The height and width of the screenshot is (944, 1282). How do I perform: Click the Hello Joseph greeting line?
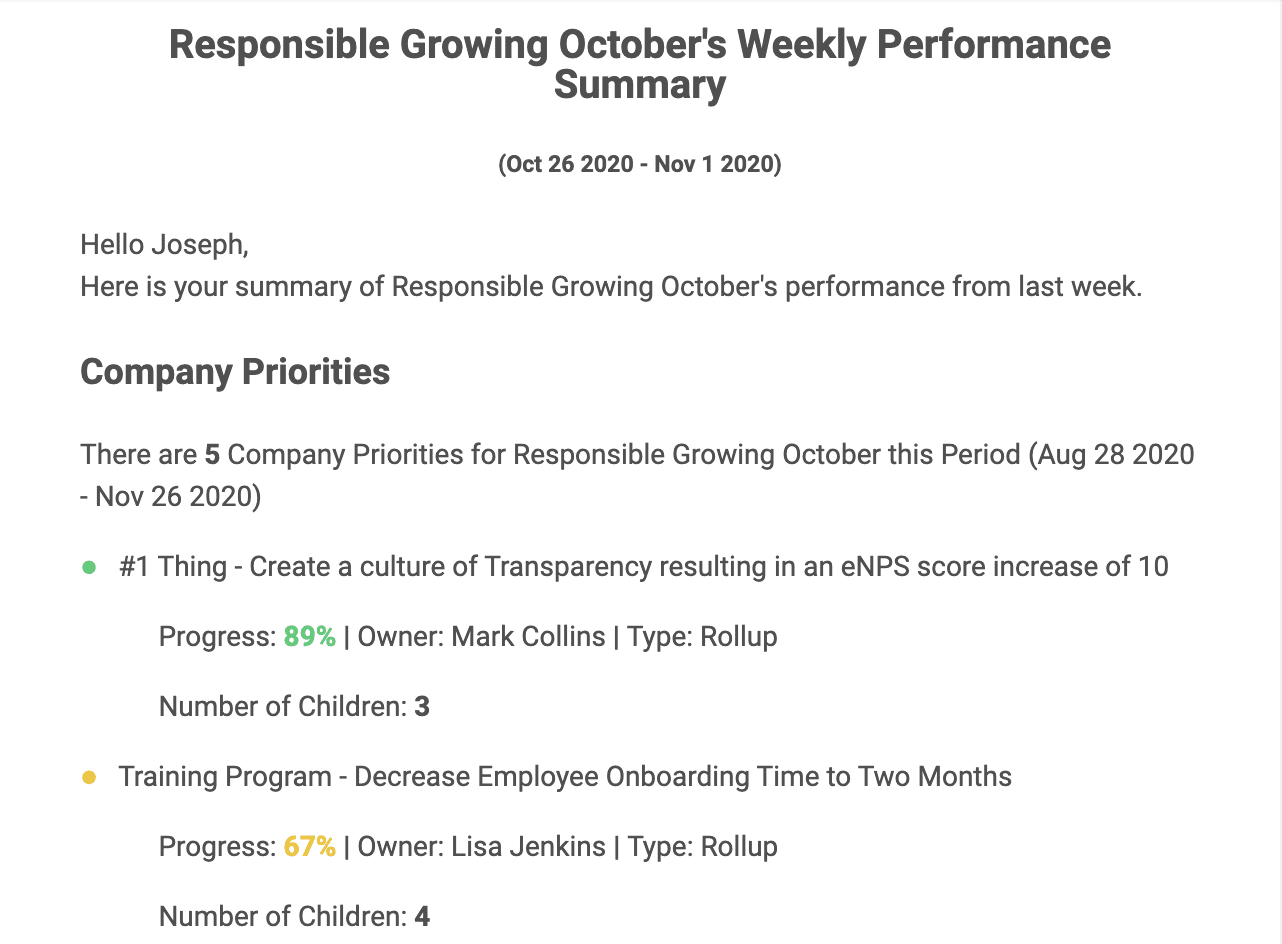click(x=164, y=244)
